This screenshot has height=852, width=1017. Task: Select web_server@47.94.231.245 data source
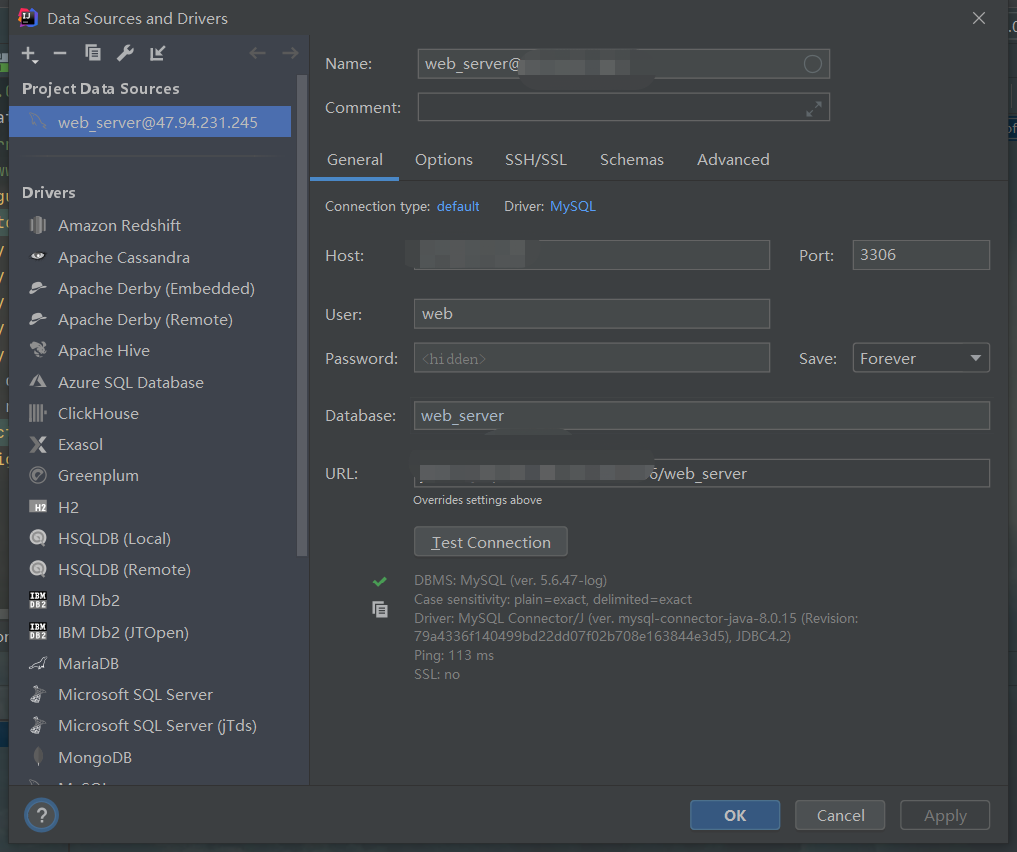pyautogui.click(x=150, y=122)
